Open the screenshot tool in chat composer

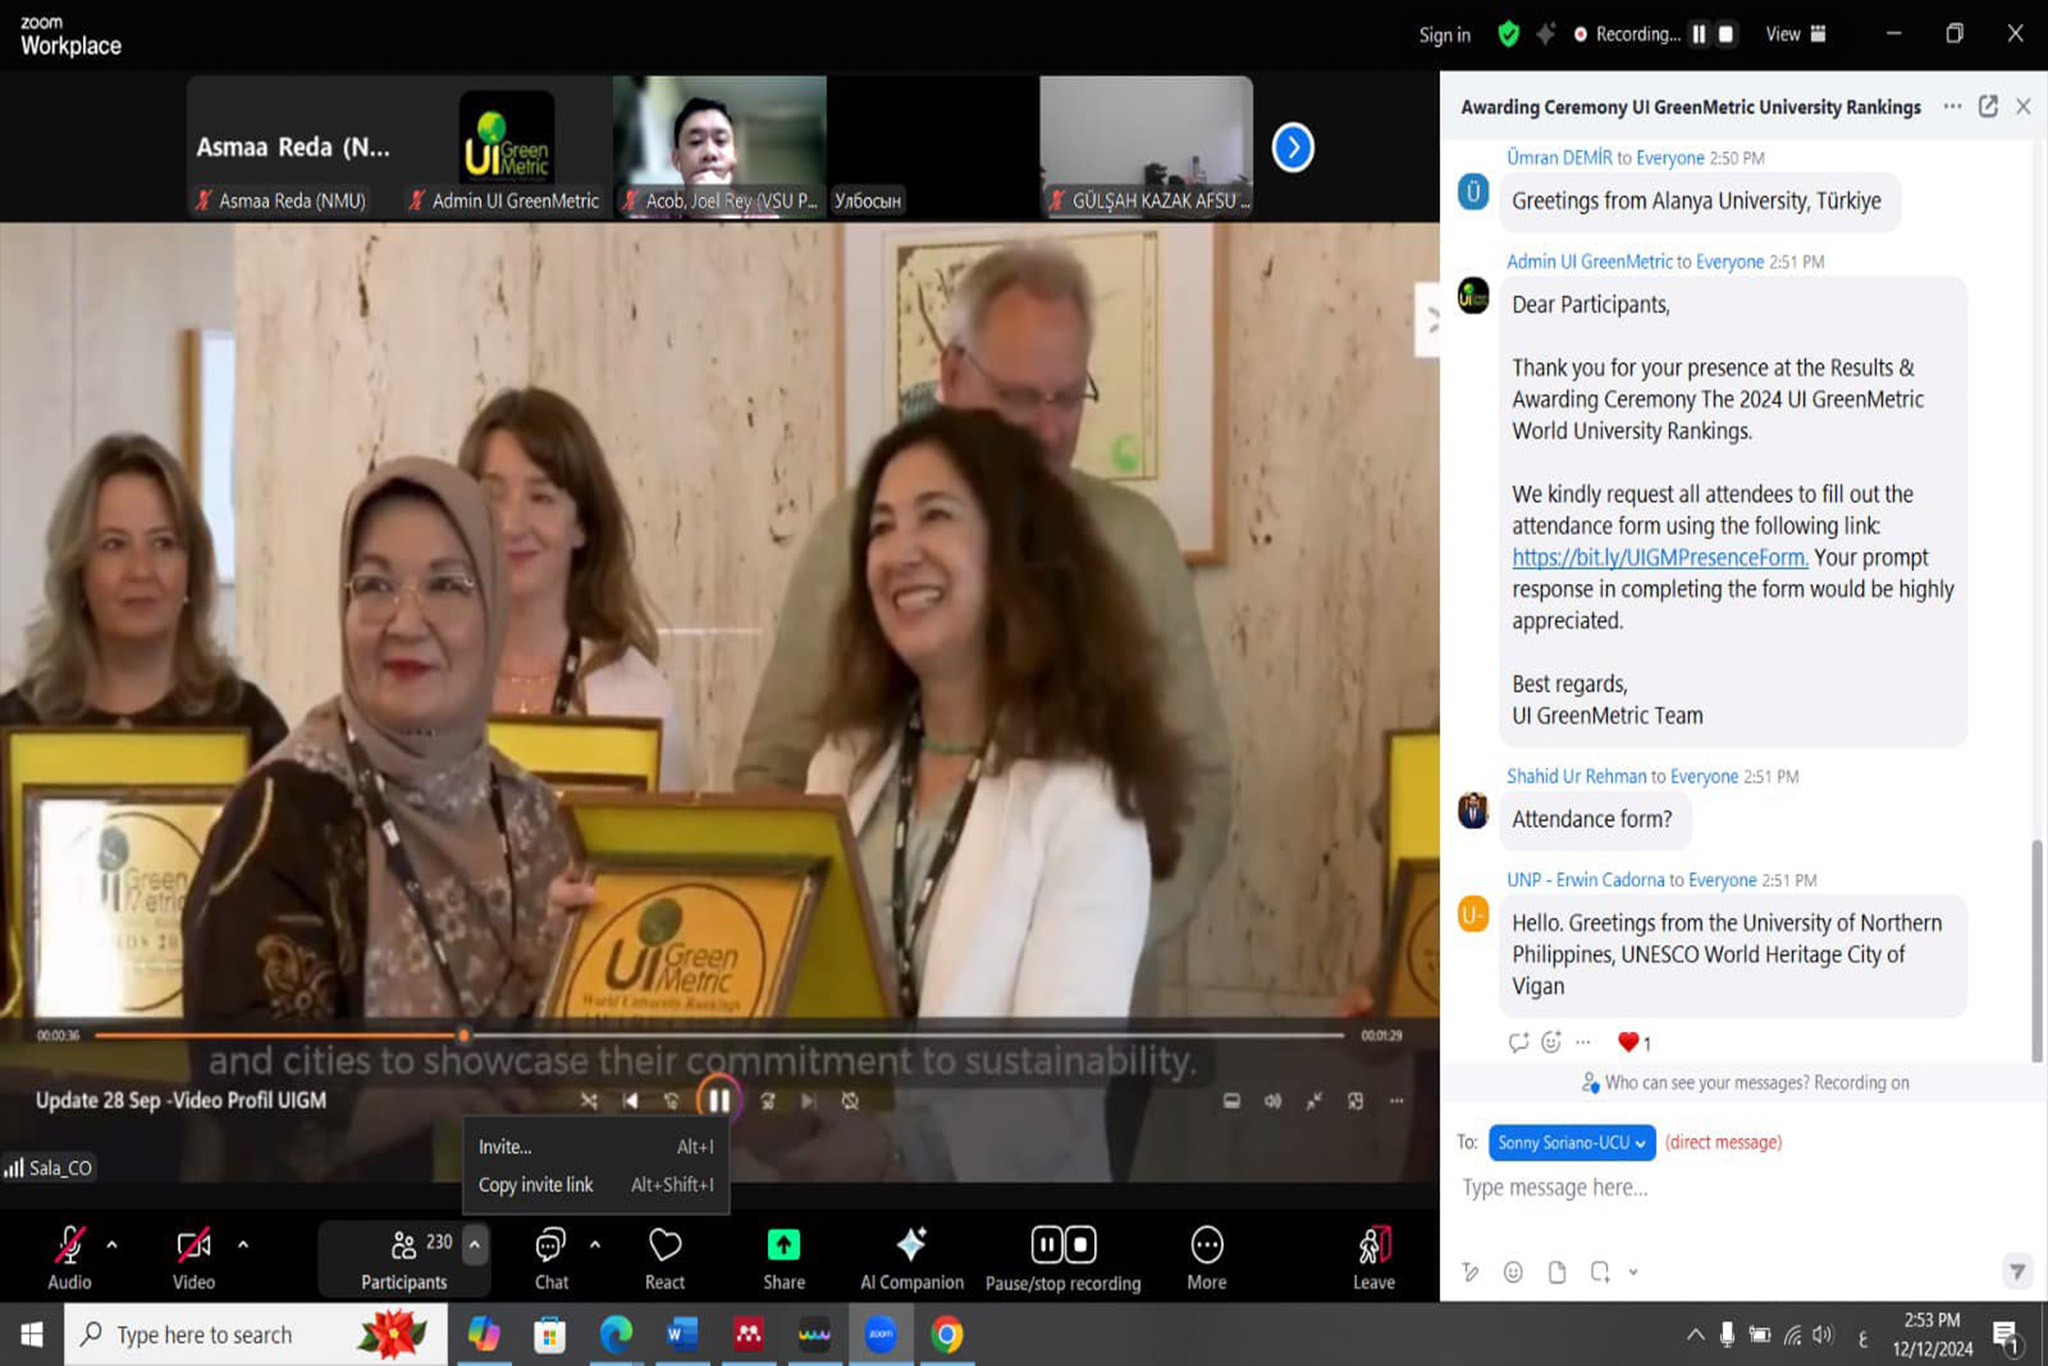[x=1600, y=1272]
